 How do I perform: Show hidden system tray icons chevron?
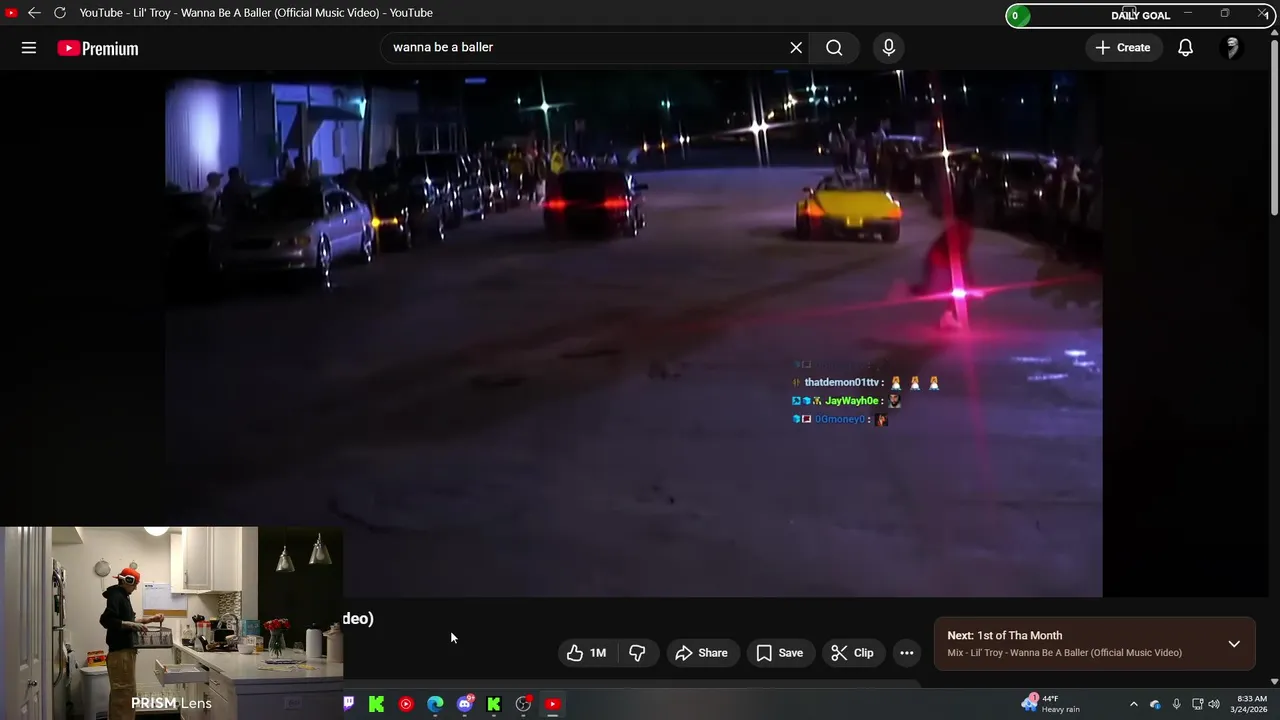pyautogui.click(x=1133, y=704)
